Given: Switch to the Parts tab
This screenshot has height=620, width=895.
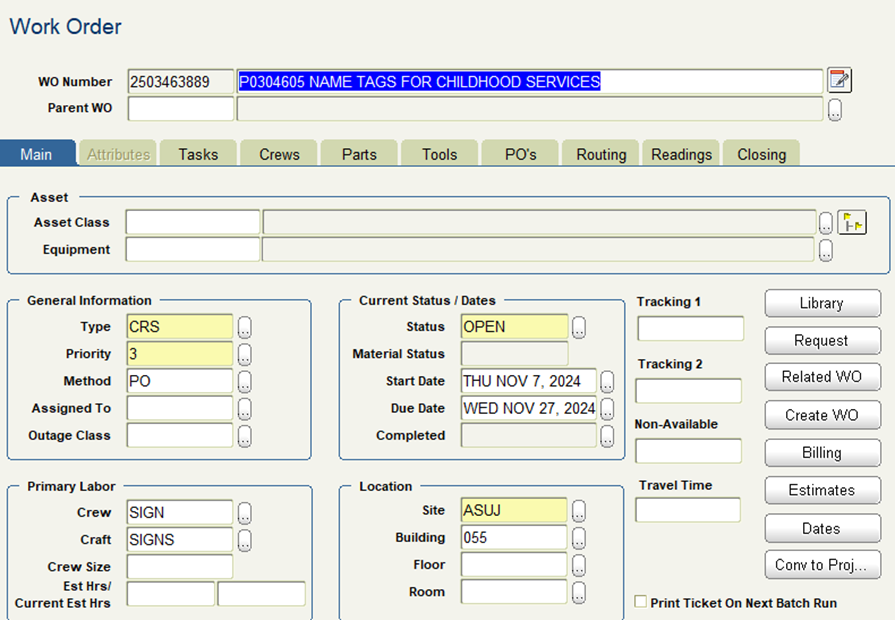Looking at the screenshot, I should click(x=359, y=154).
